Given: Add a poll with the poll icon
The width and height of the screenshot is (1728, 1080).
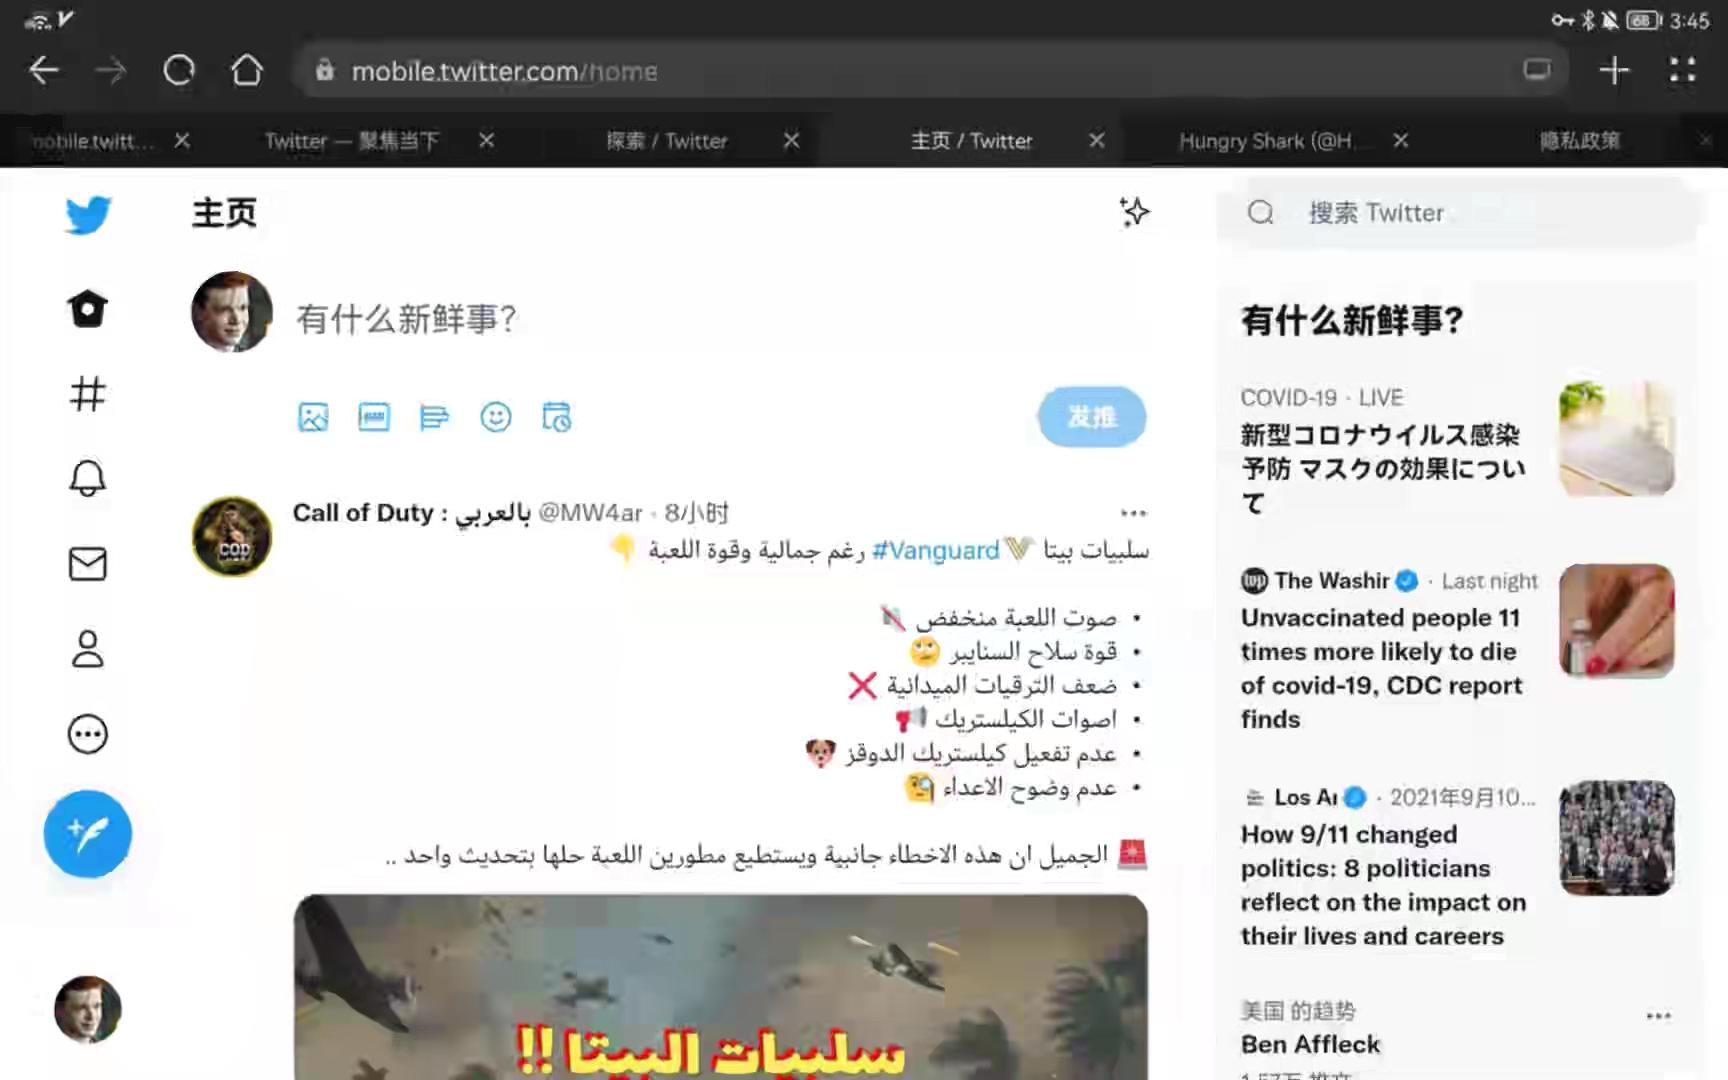Looking at the screenshot, I should coord(434,417).
